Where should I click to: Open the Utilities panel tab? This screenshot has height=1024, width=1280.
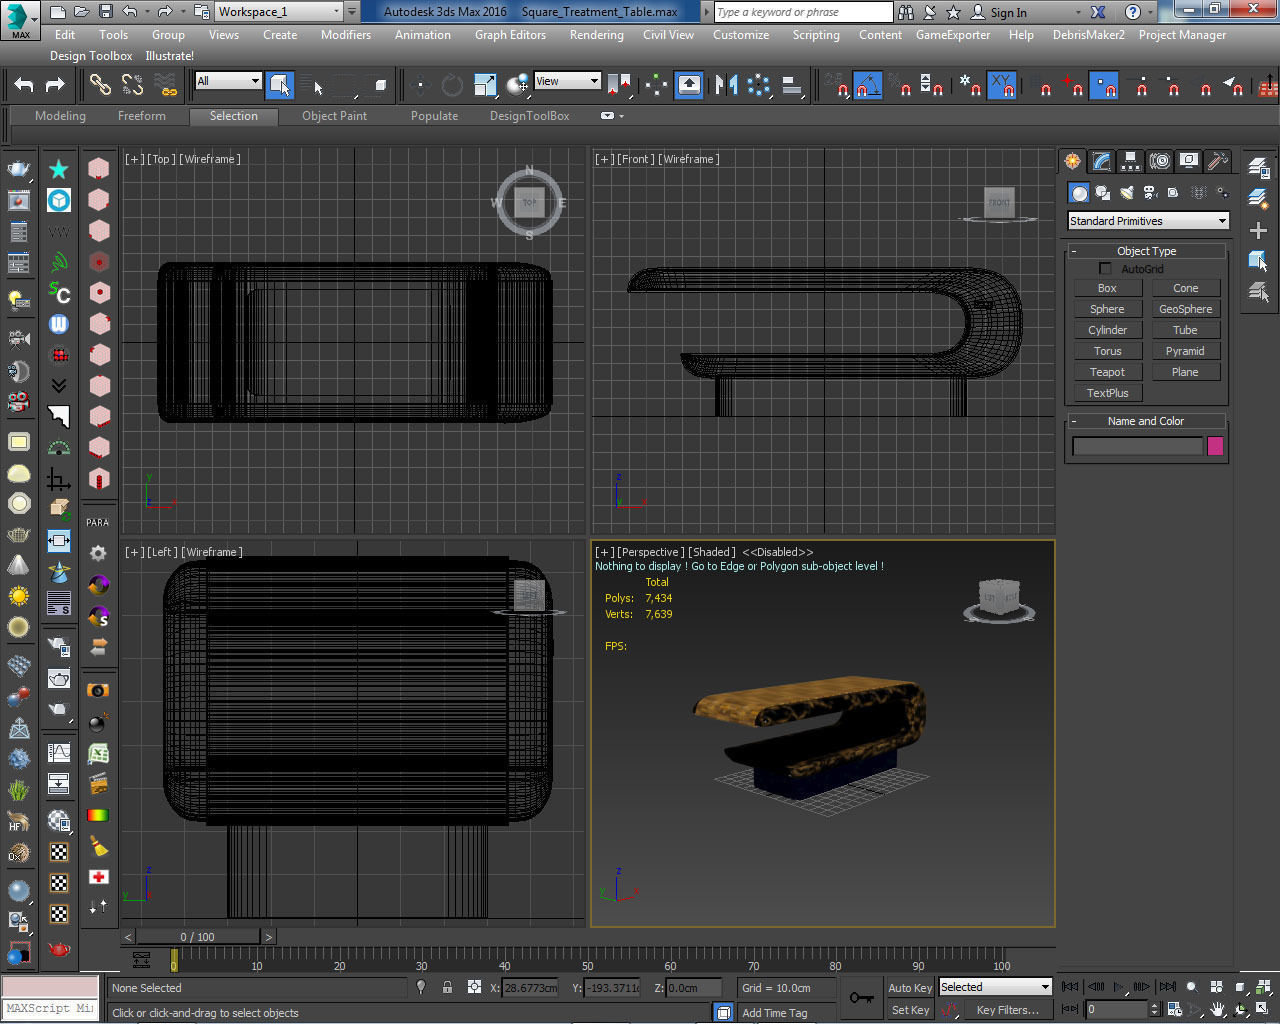(1218, 161)
